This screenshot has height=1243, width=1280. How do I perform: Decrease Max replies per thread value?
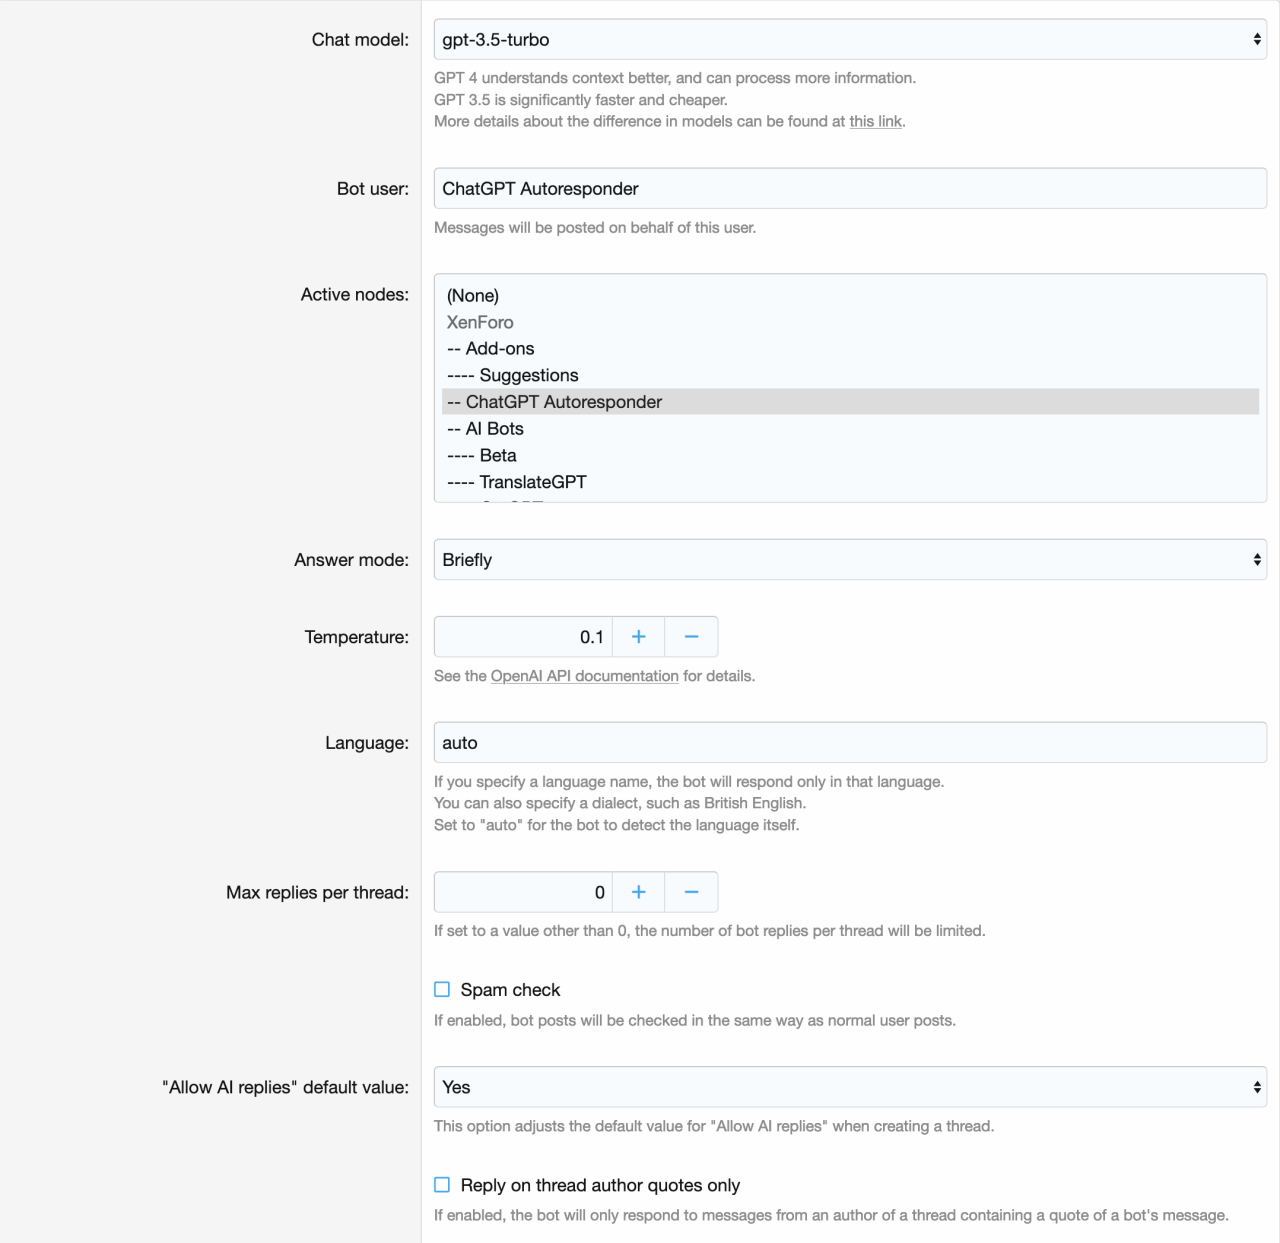691,892
